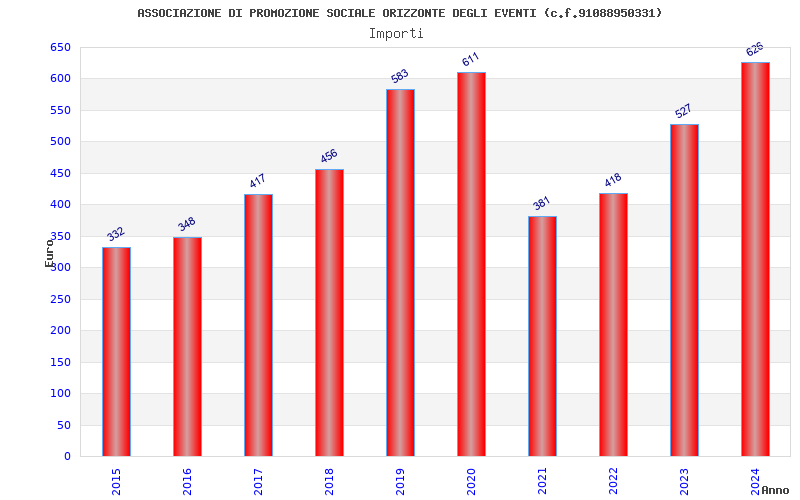
Task: Click the y-axis tick label 100
Action: (x=60, y=393)
